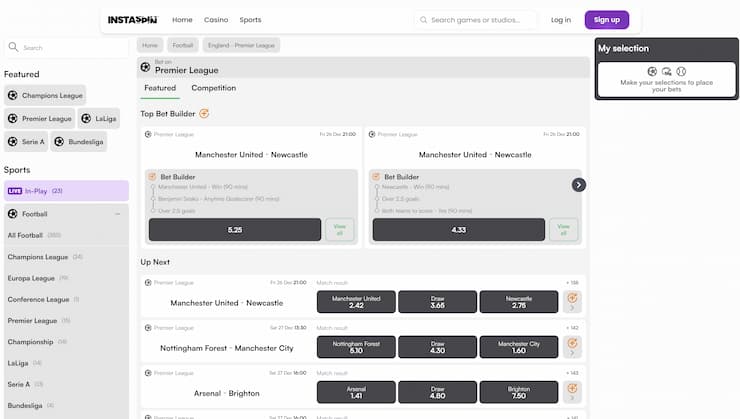Bet on Arsenal at 1.41
Screen dimensions: 740x419
356,392
